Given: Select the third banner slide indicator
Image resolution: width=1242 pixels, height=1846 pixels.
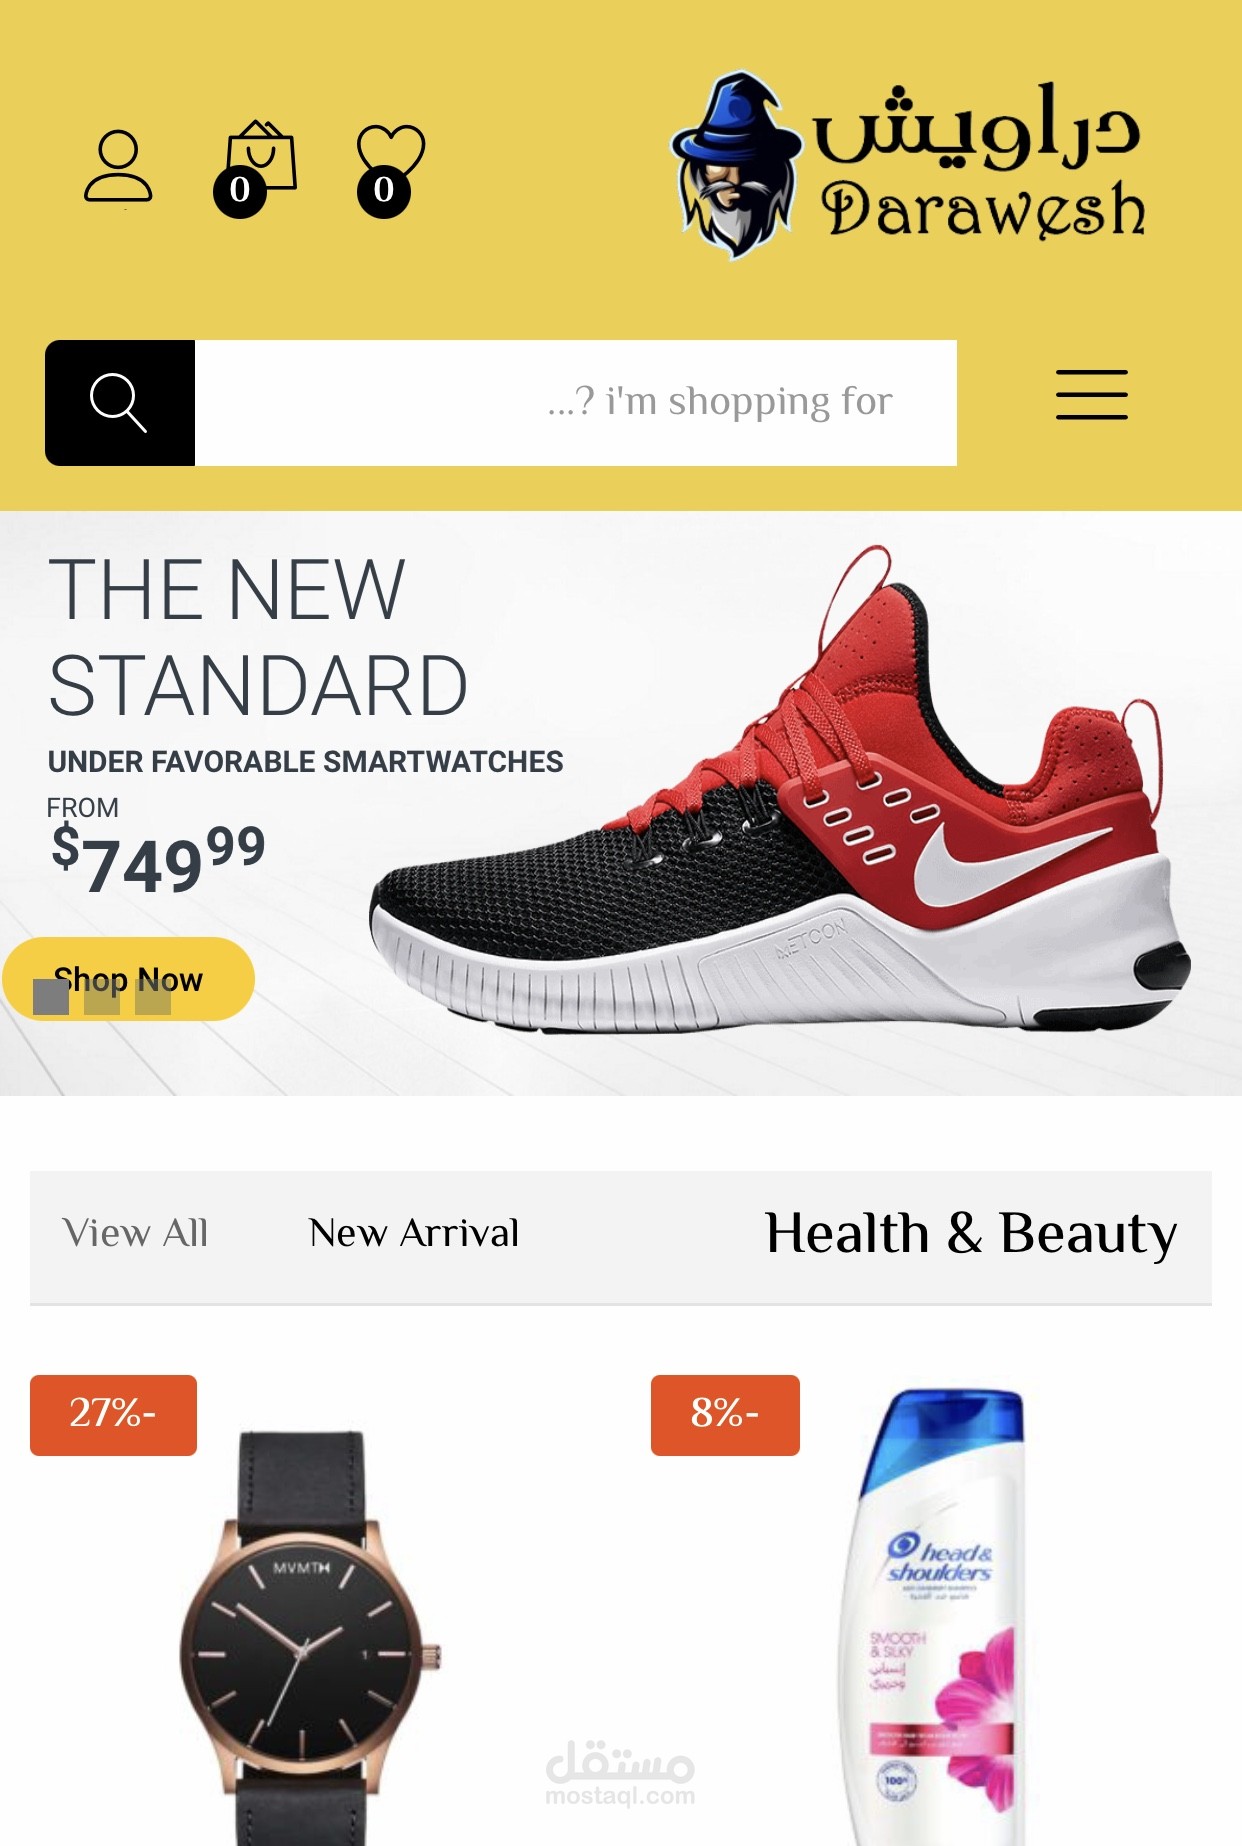Looking at the screenshot, I should tap(153, 997).
